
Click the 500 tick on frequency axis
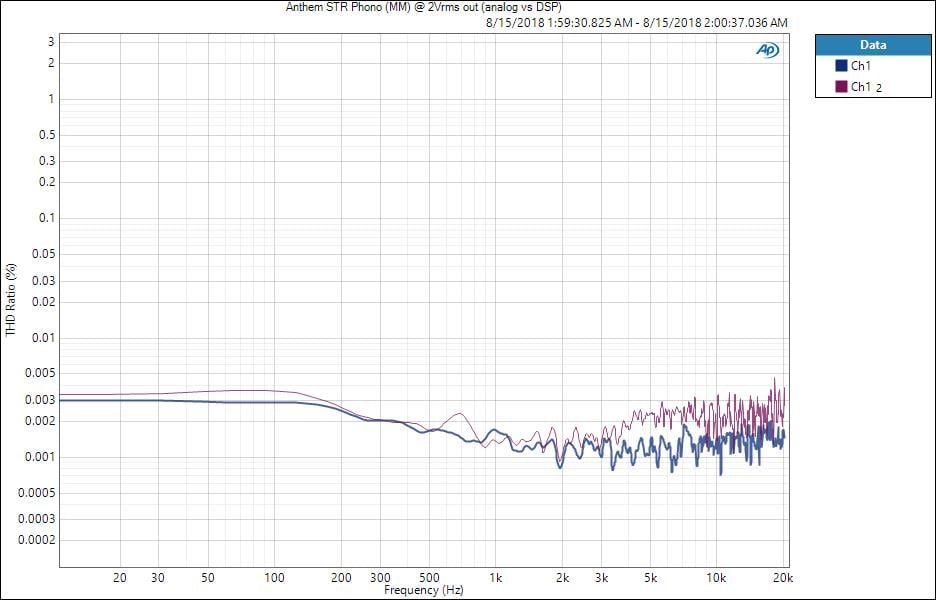tap(429, 578)
